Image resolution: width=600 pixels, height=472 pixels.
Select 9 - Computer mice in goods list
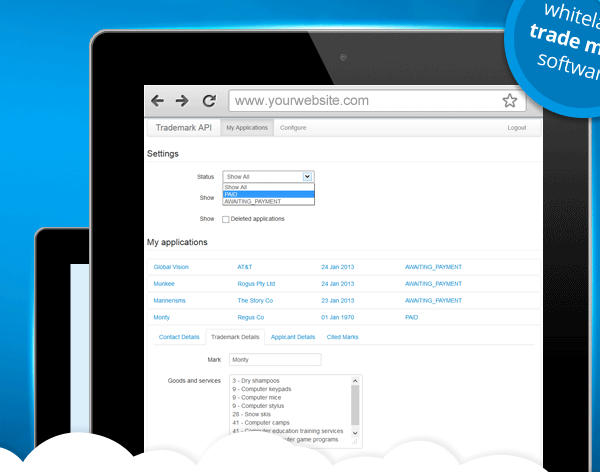pos(256,398)
